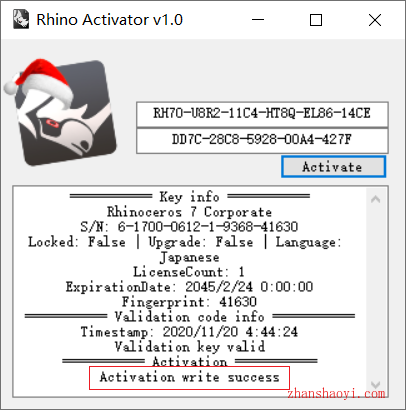Viewport: 406px width, 410px height.
Task: Close the Rhino Activator window
Action: 375,20
